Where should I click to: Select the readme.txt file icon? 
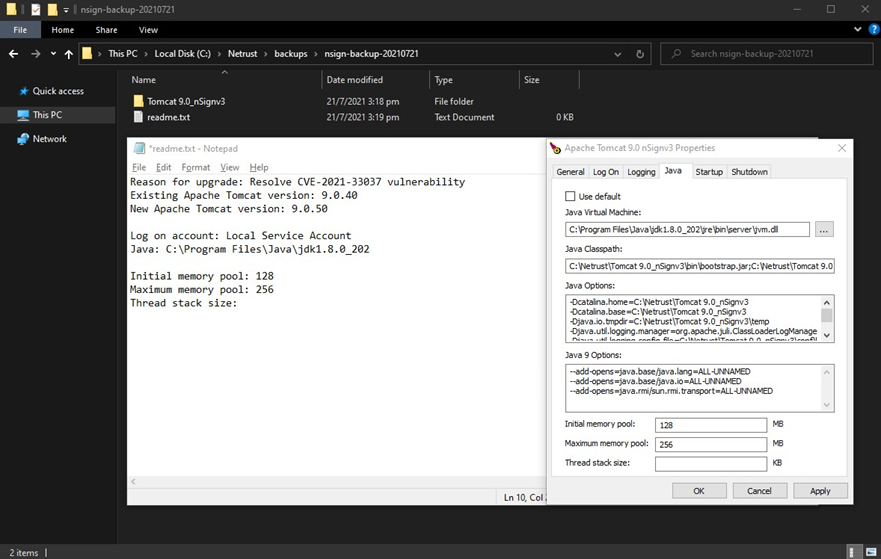[139, 117]
